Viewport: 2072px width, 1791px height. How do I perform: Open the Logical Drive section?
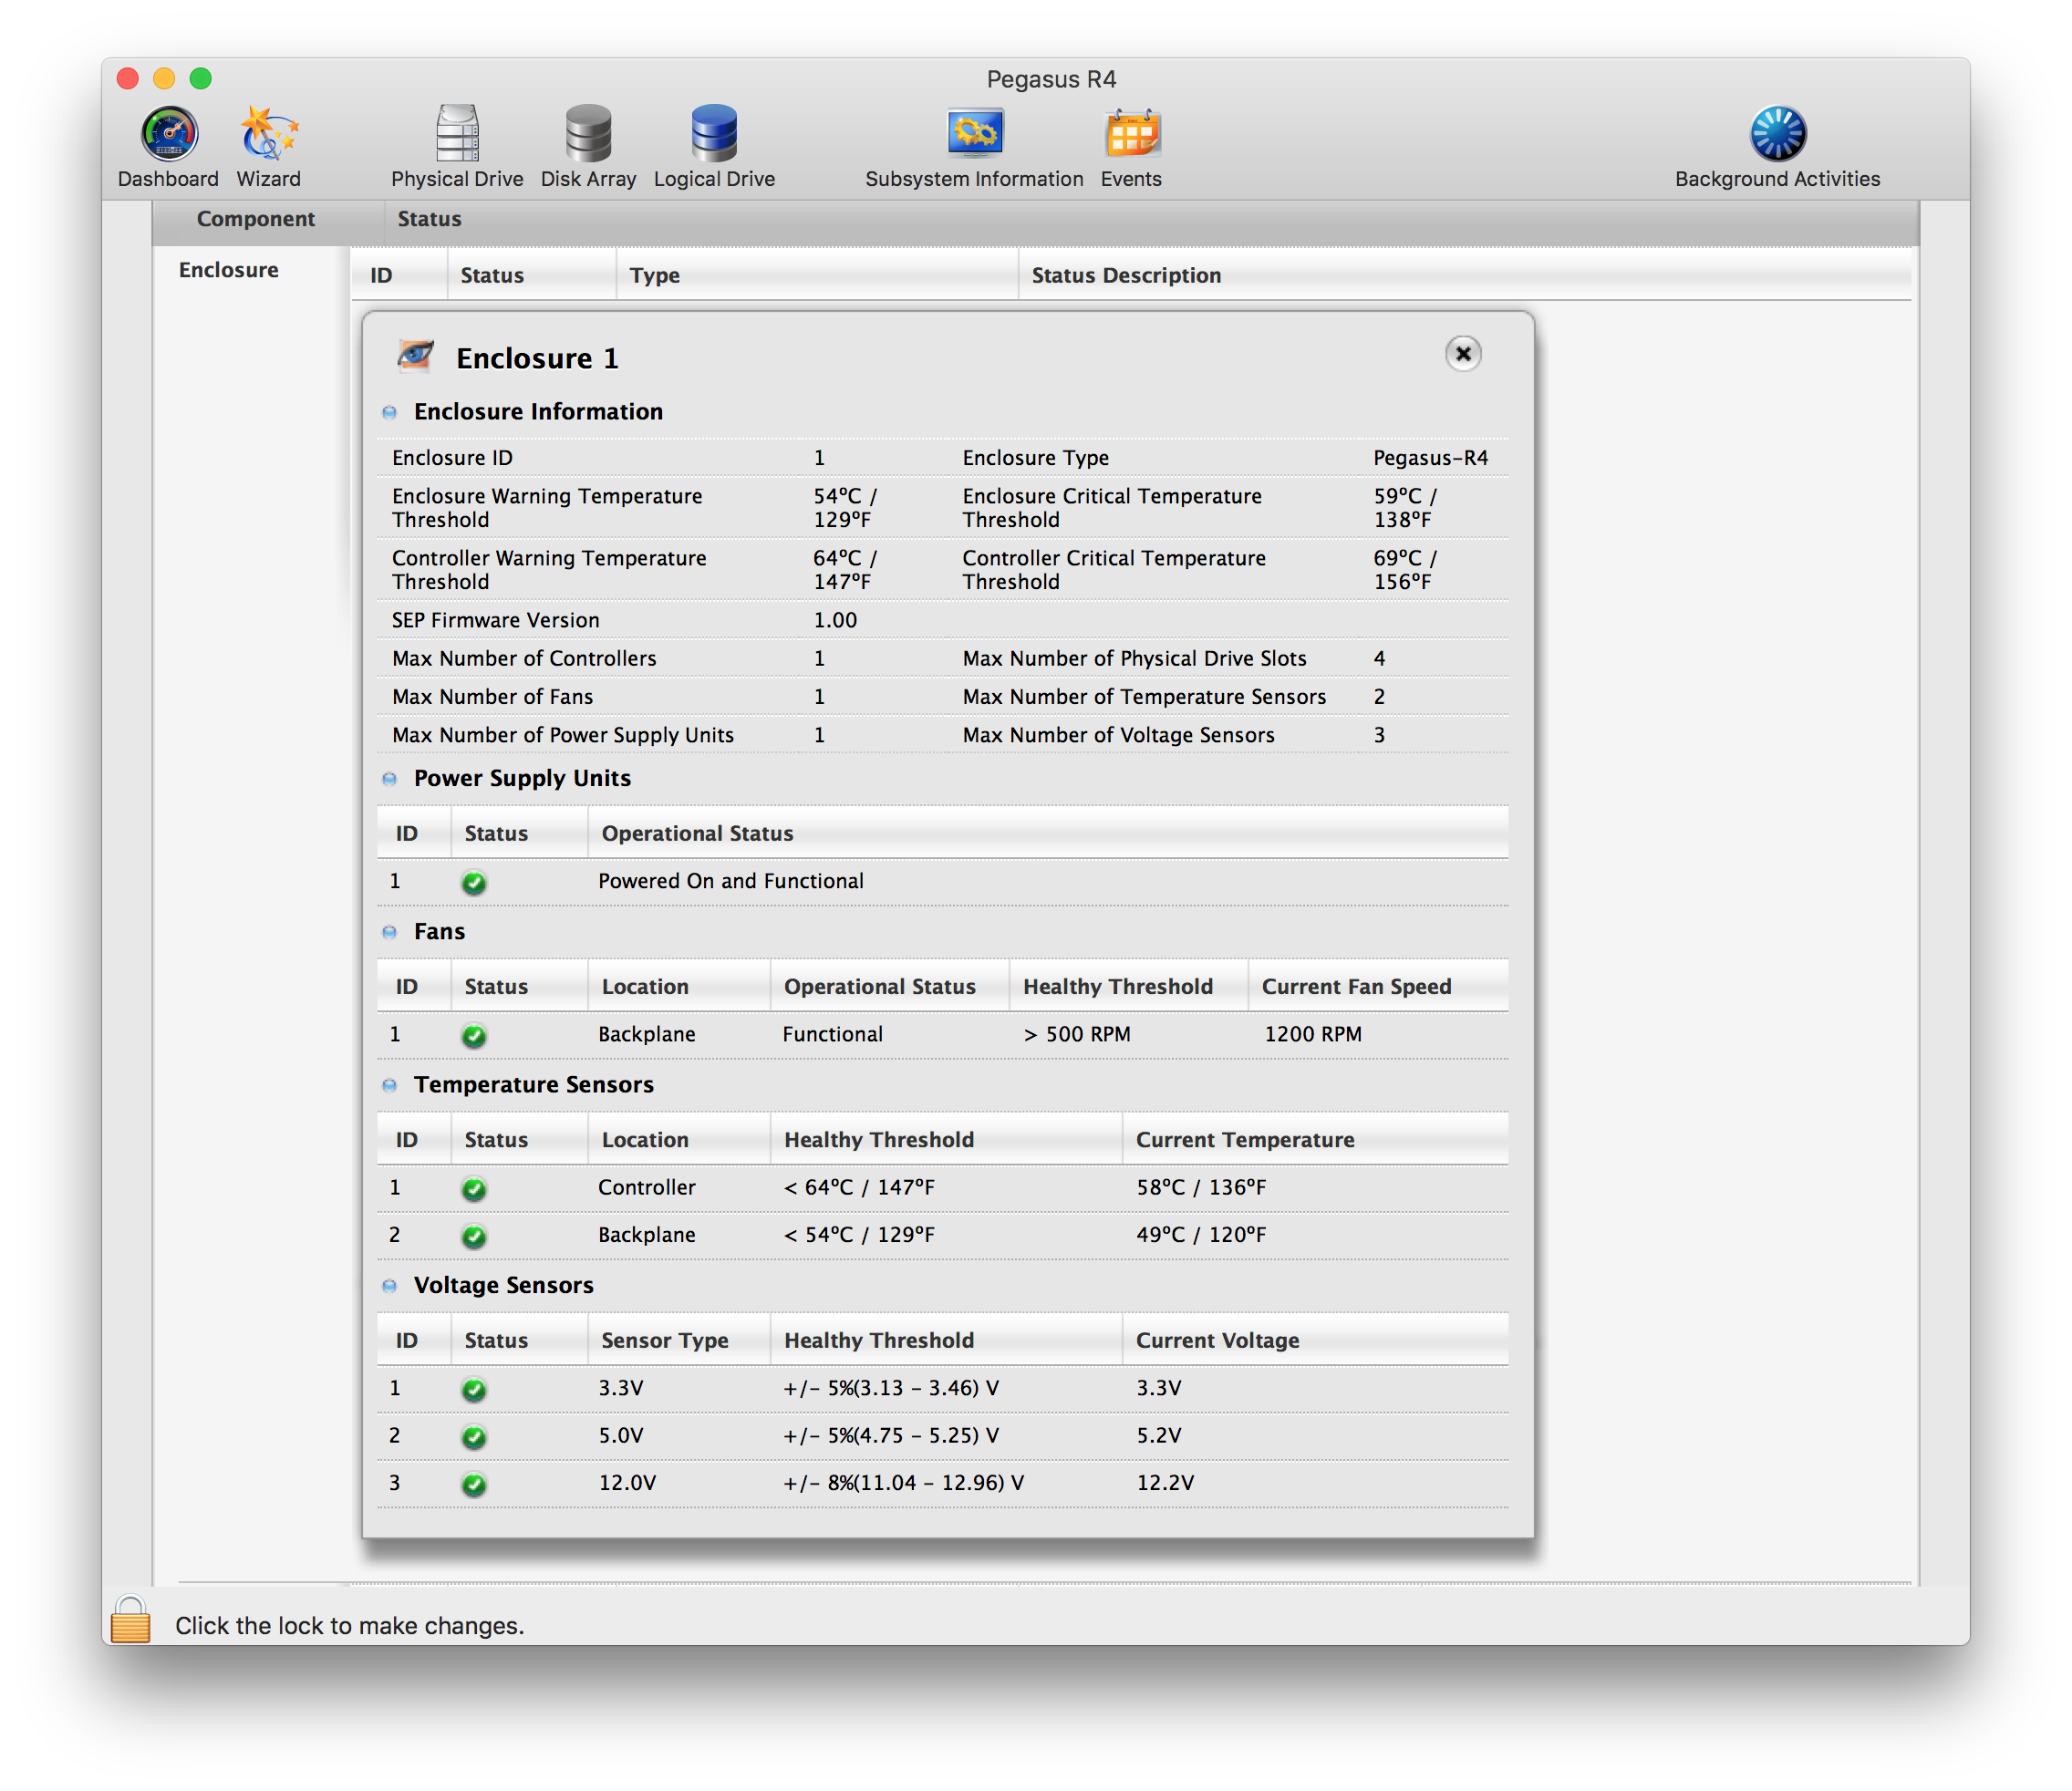714,135
